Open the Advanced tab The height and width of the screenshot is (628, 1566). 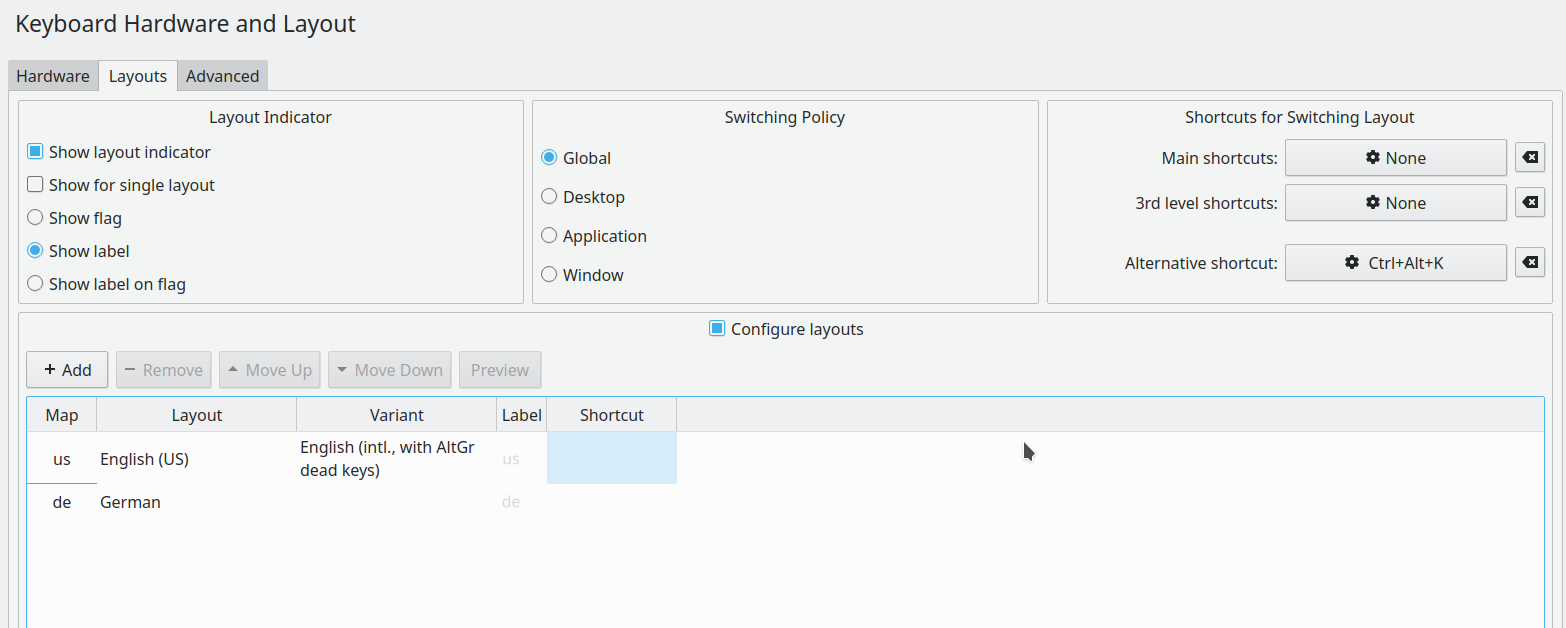(x=222, y=76)
